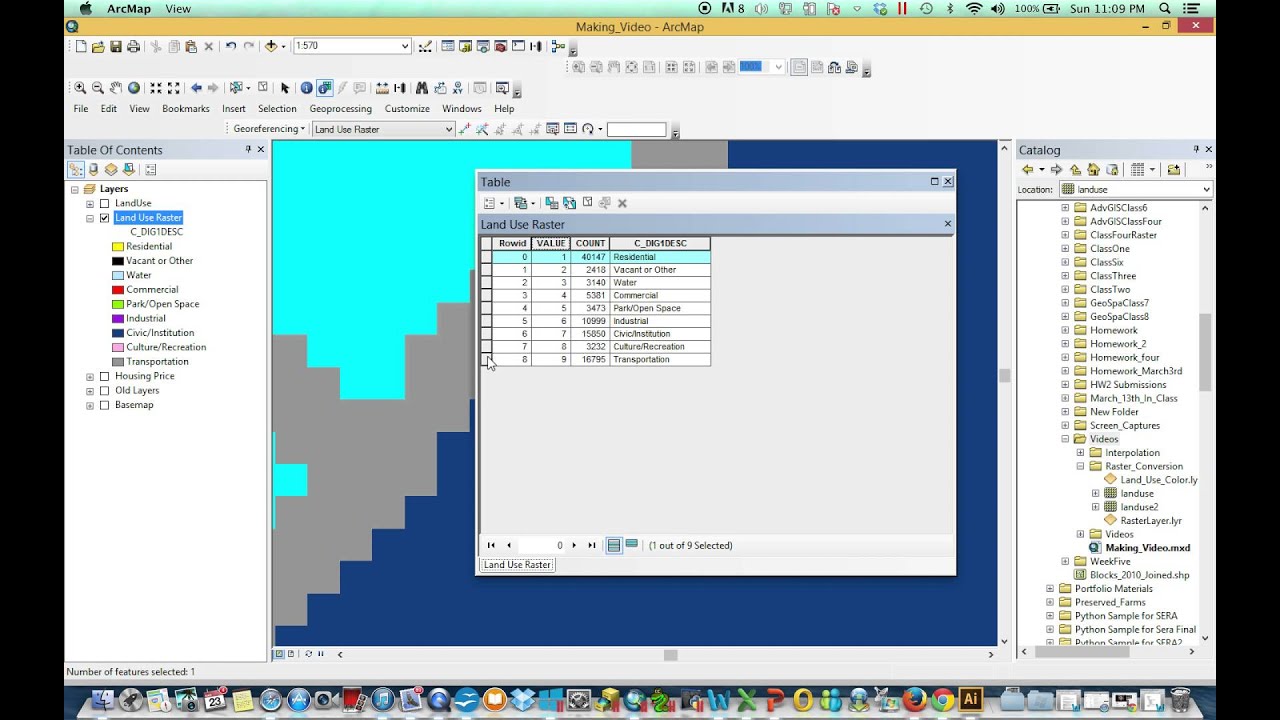Image resolution: width=1280 pixels, height=720 pixels.
Task: Click List By Selection icon
Action: click(x=128, y=170)
